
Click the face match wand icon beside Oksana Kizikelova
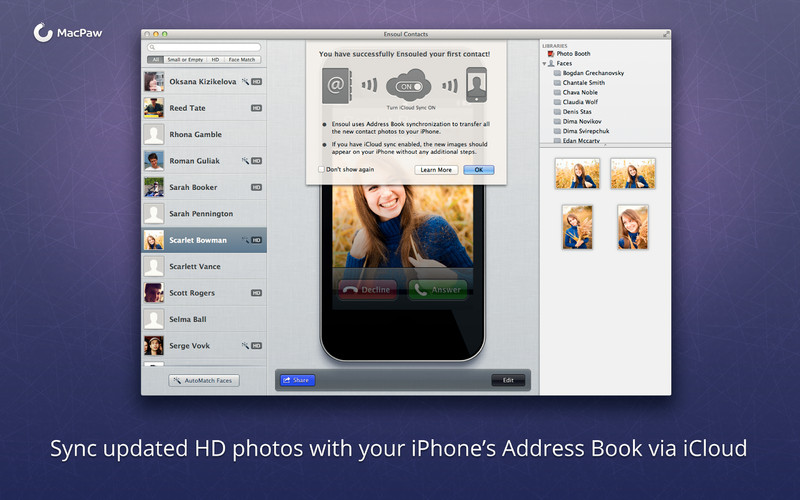tap(245, 82)
